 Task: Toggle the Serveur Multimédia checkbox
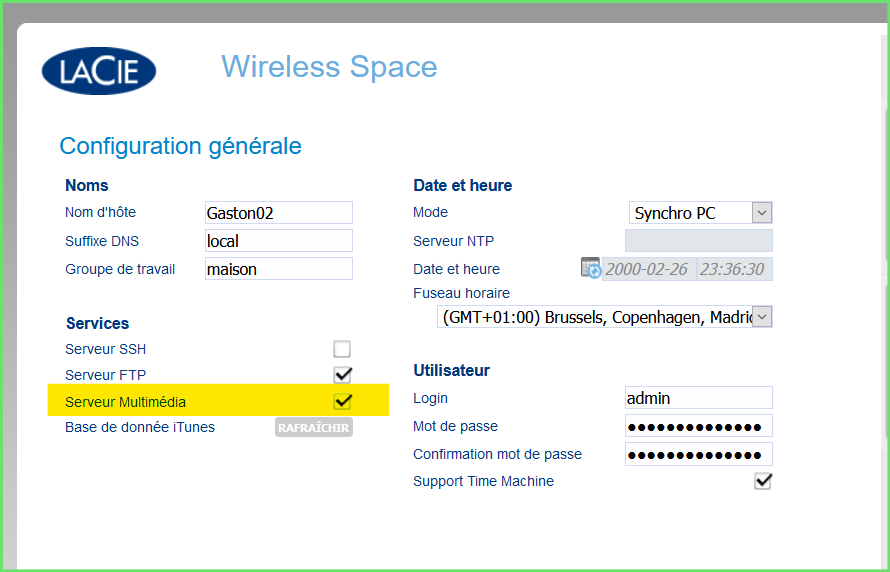(x=342, y=401)
